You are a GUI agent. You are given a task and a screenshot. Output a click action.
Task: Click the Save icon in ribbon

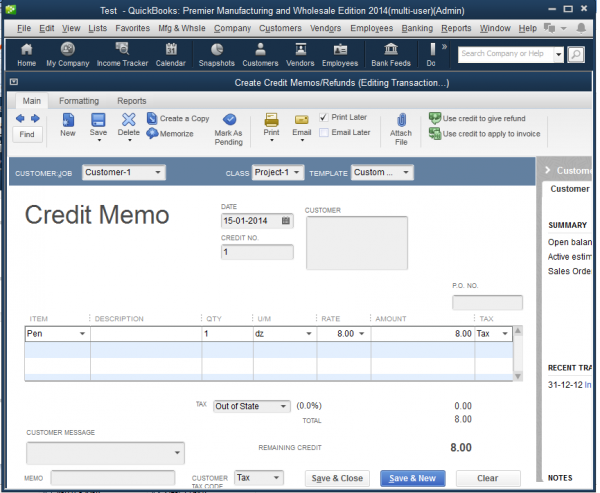tap(98, 126)
